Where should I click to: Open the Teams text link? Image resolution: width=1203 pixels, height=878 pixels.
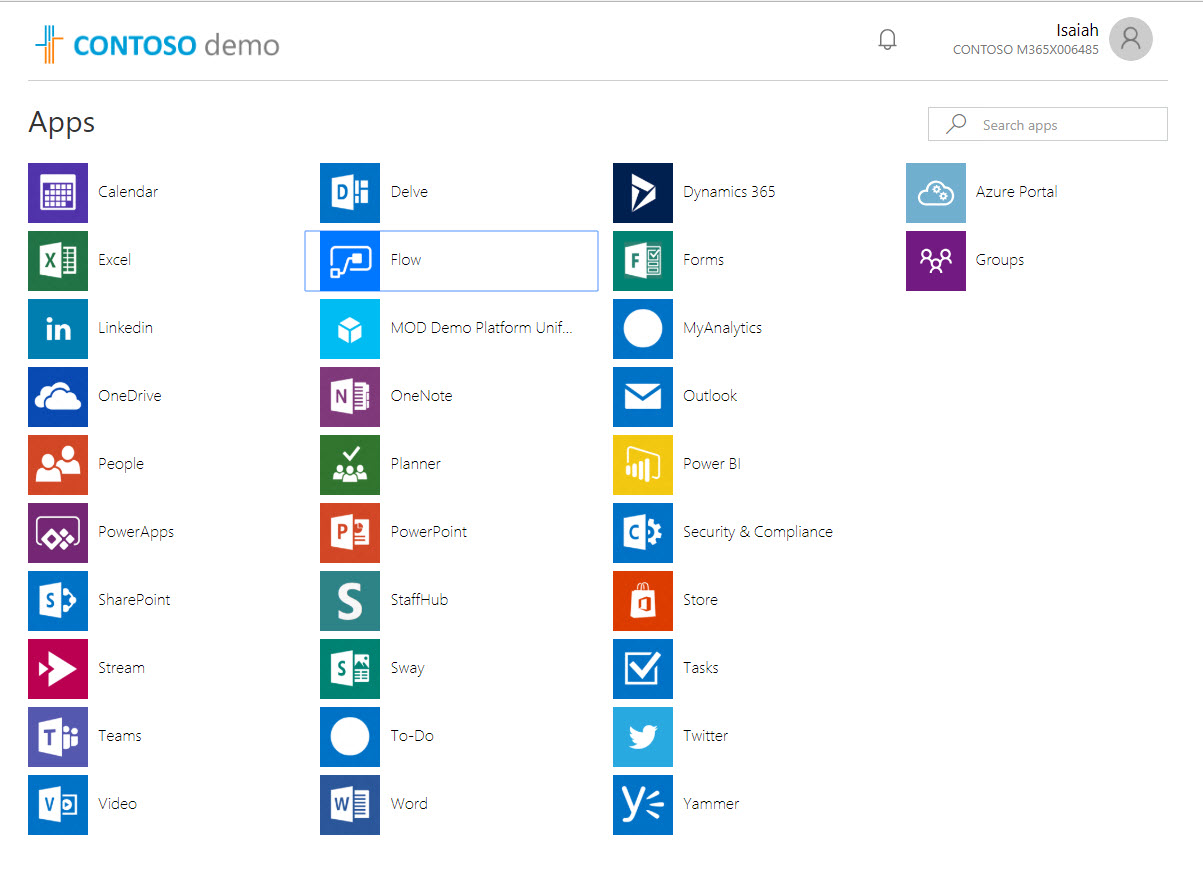point(120,736)
